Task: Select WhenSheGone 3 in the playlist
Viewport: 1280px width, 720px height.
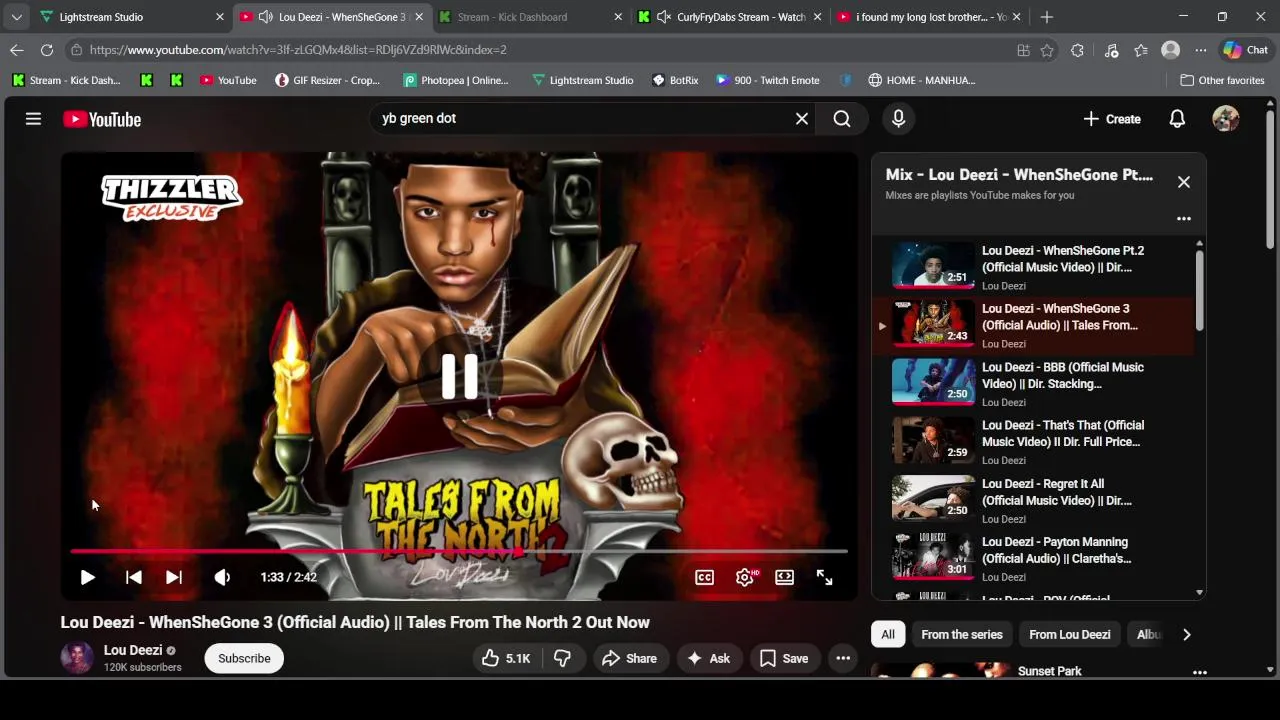Action: (1035, 325)
